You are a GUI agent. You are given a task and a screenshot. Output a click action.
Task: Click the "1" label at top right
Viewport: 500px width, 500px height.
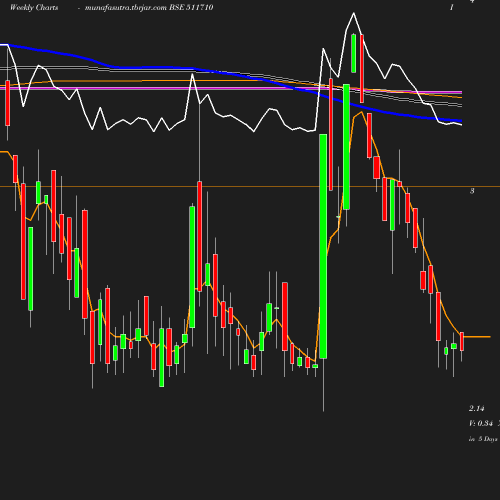[452, 7]
